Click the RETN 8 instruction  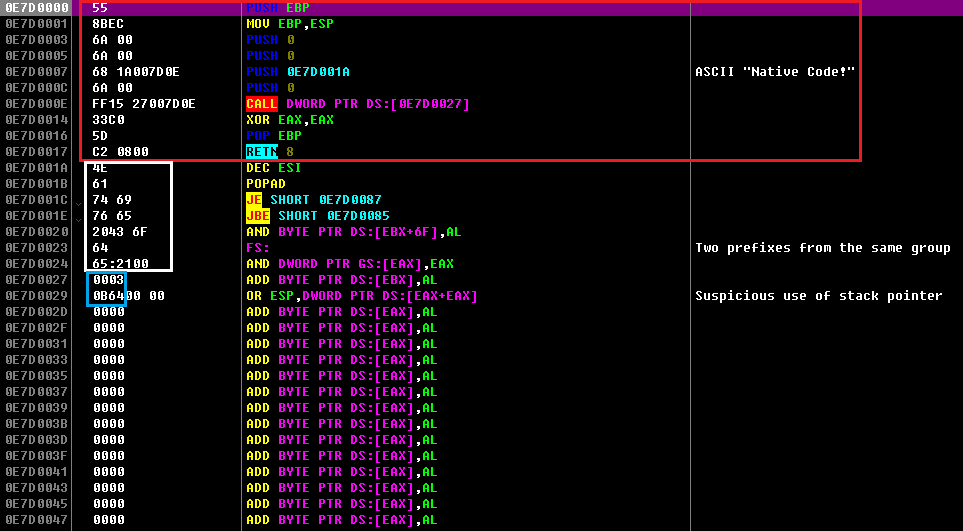270,152
